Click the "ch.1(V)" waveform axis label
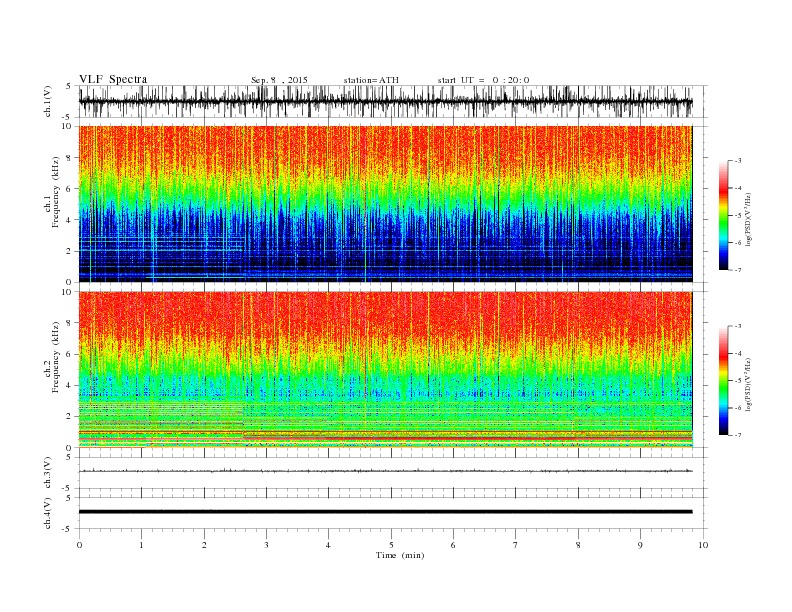792x612 pixels. [48, 102]
